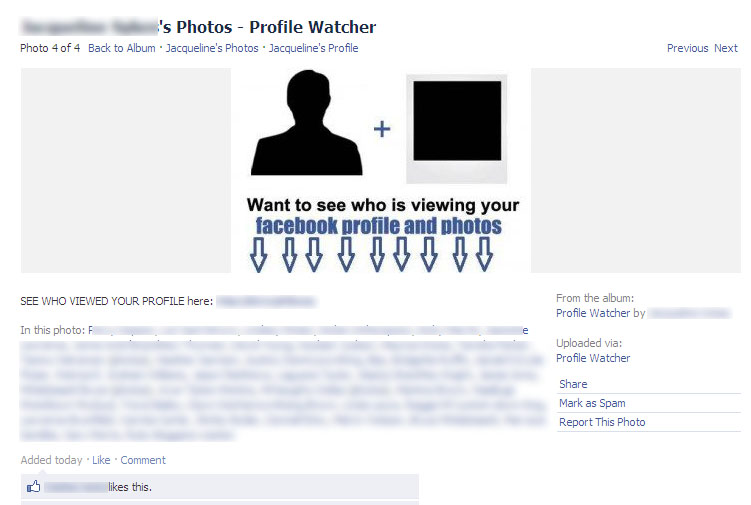Select Report This Photo option
This screenshot has width=751, height=505.
pos(602,422)
